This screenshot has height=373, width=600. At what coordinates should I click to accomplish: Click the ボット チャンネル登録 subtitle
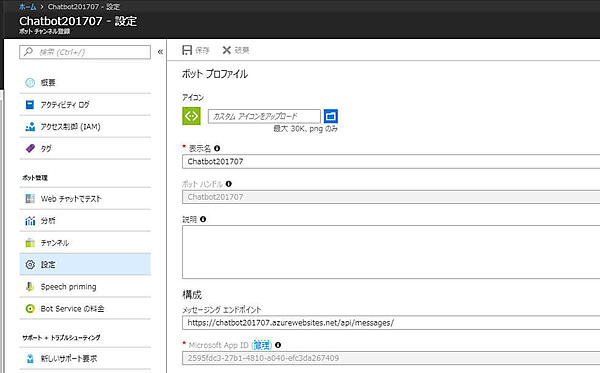pos(44,31)
